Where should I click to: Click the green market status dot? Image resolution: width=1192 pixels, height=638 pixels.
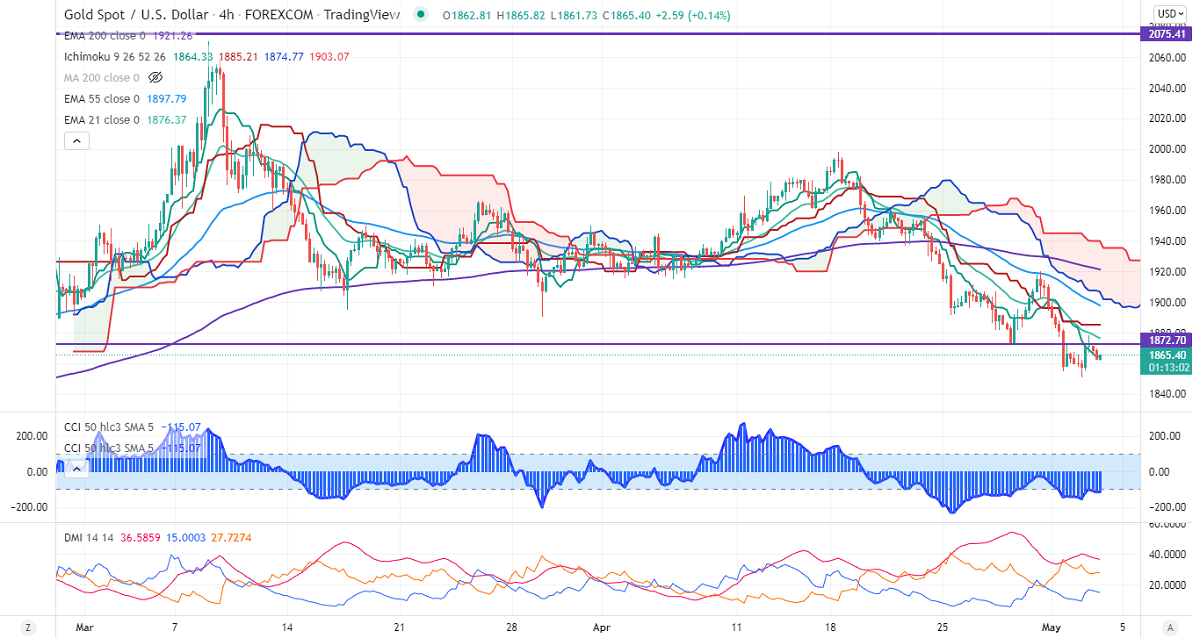pyautogui.click(x=421, y=14)
